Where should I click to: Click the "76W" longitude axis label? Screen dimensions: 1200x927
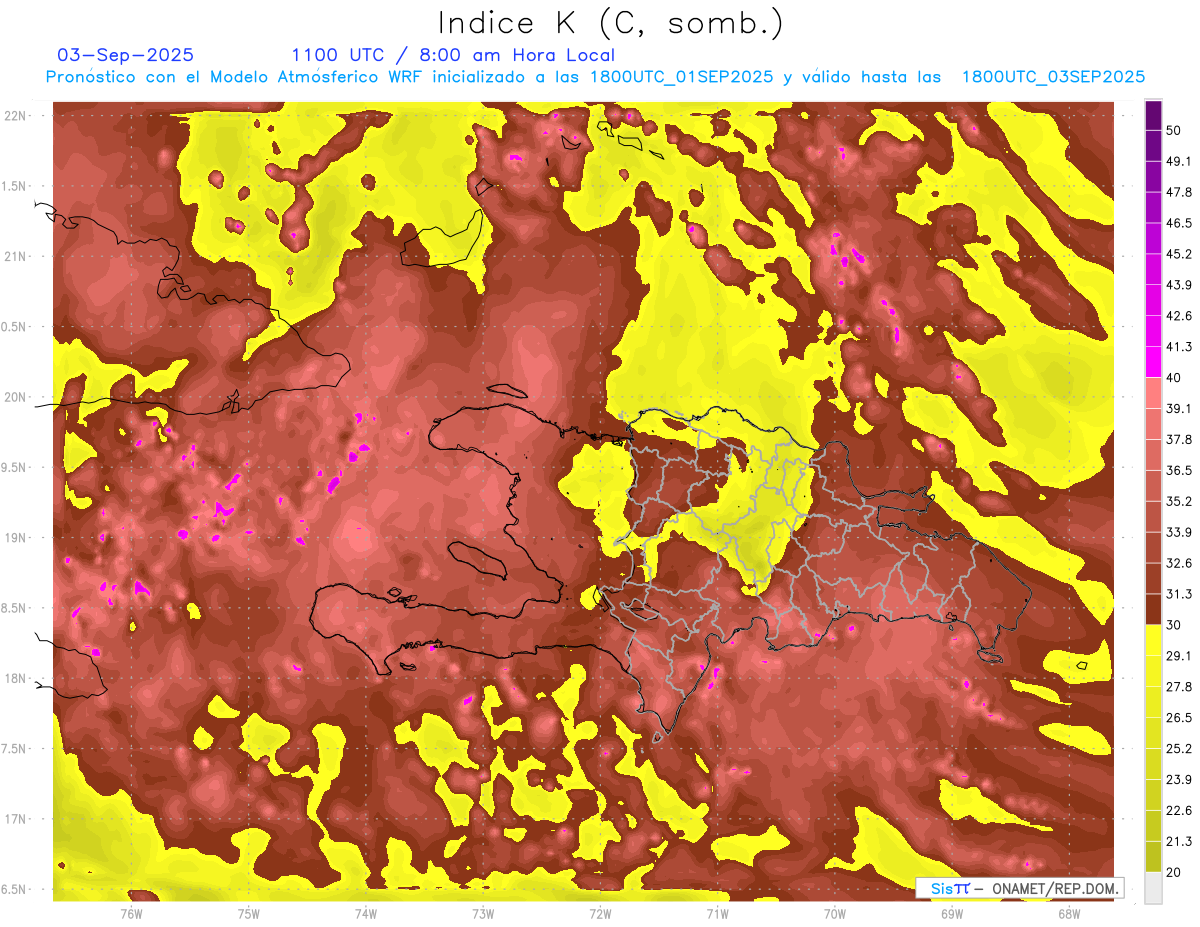pyautogui.click(x=131, y=913)
